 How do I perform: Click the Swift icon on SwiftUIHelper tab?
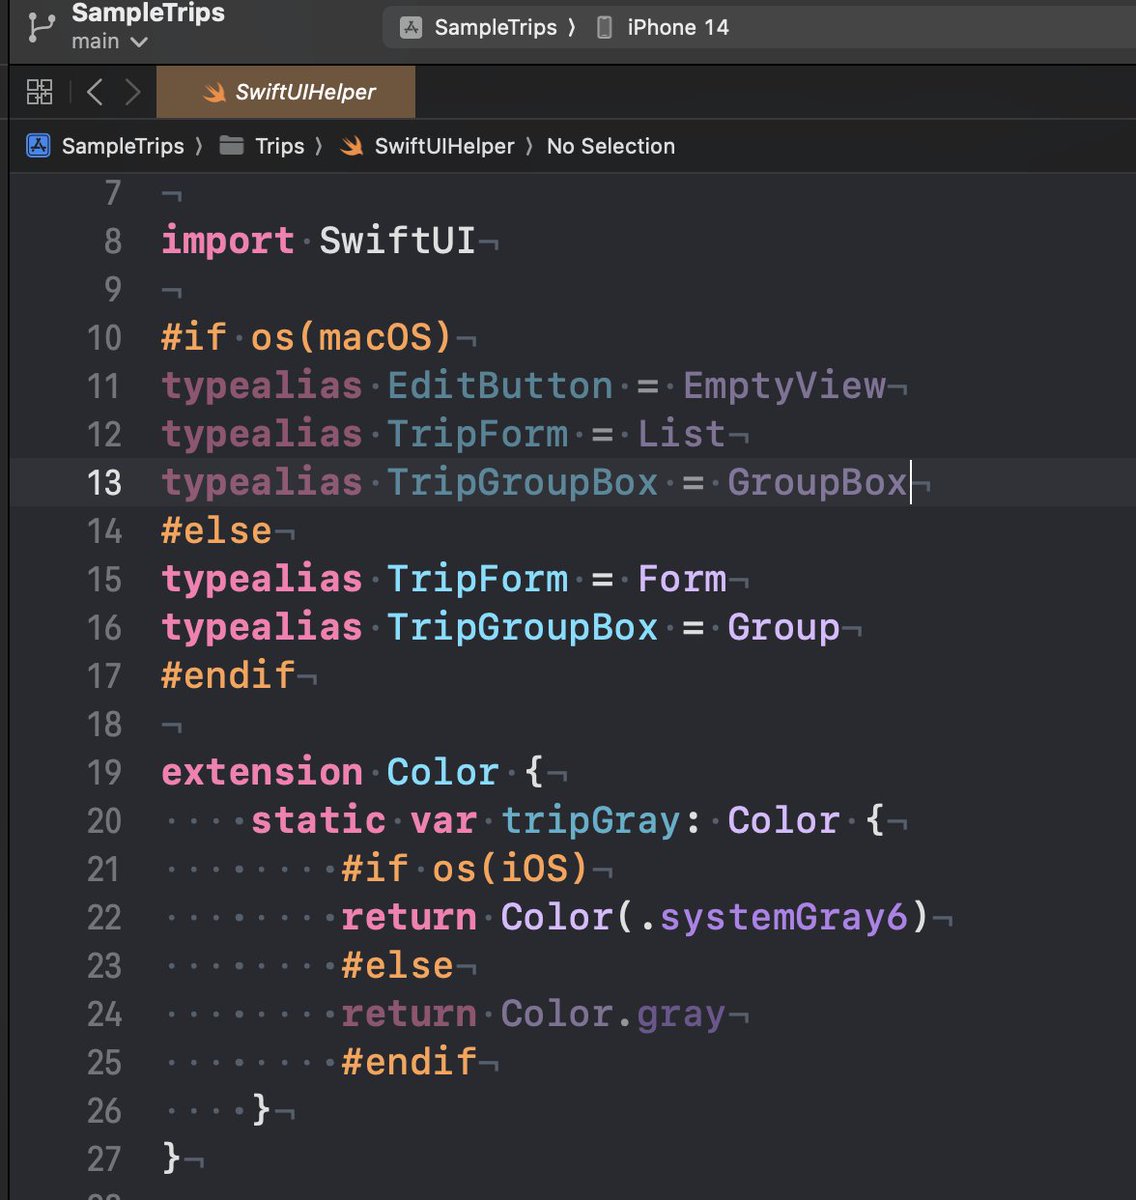pos(213,93)
